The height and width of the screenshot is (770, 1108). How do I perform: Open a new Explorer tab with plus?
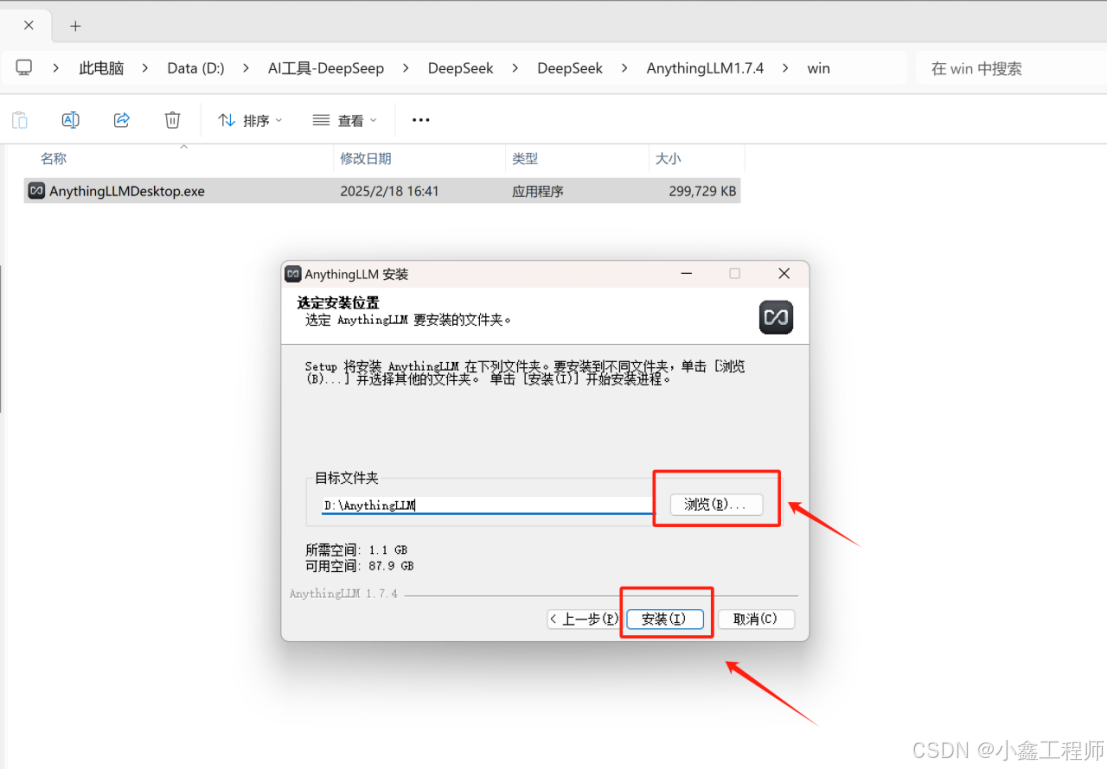76,26
